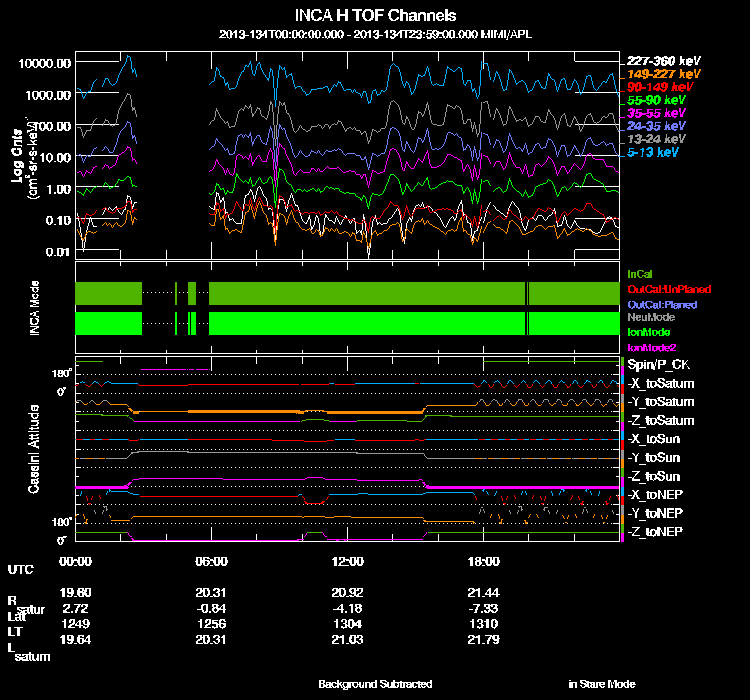
Task: Click the '18:00' UTC time label
Action: click(x=483, y=561)
